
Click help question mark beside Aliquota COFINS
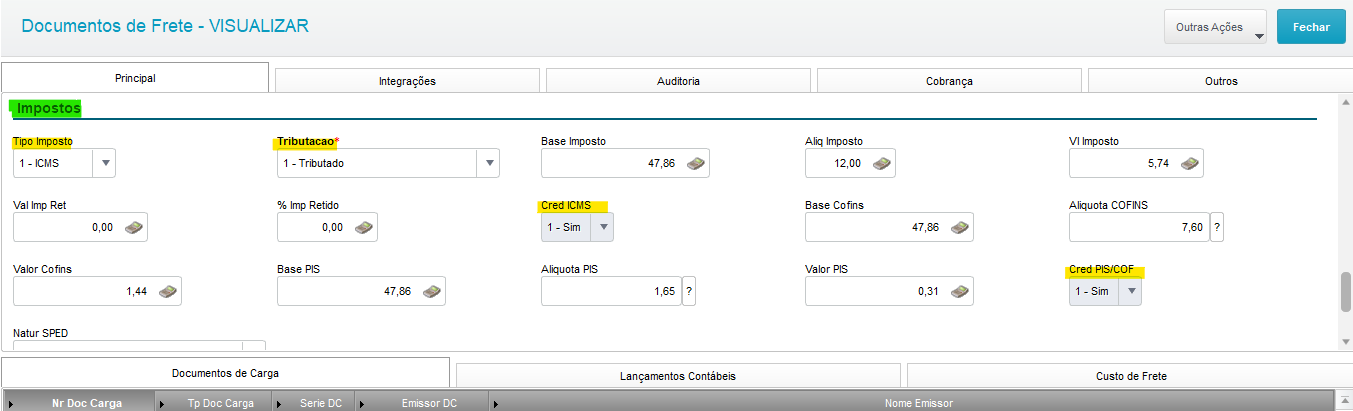click(1217, 227)
